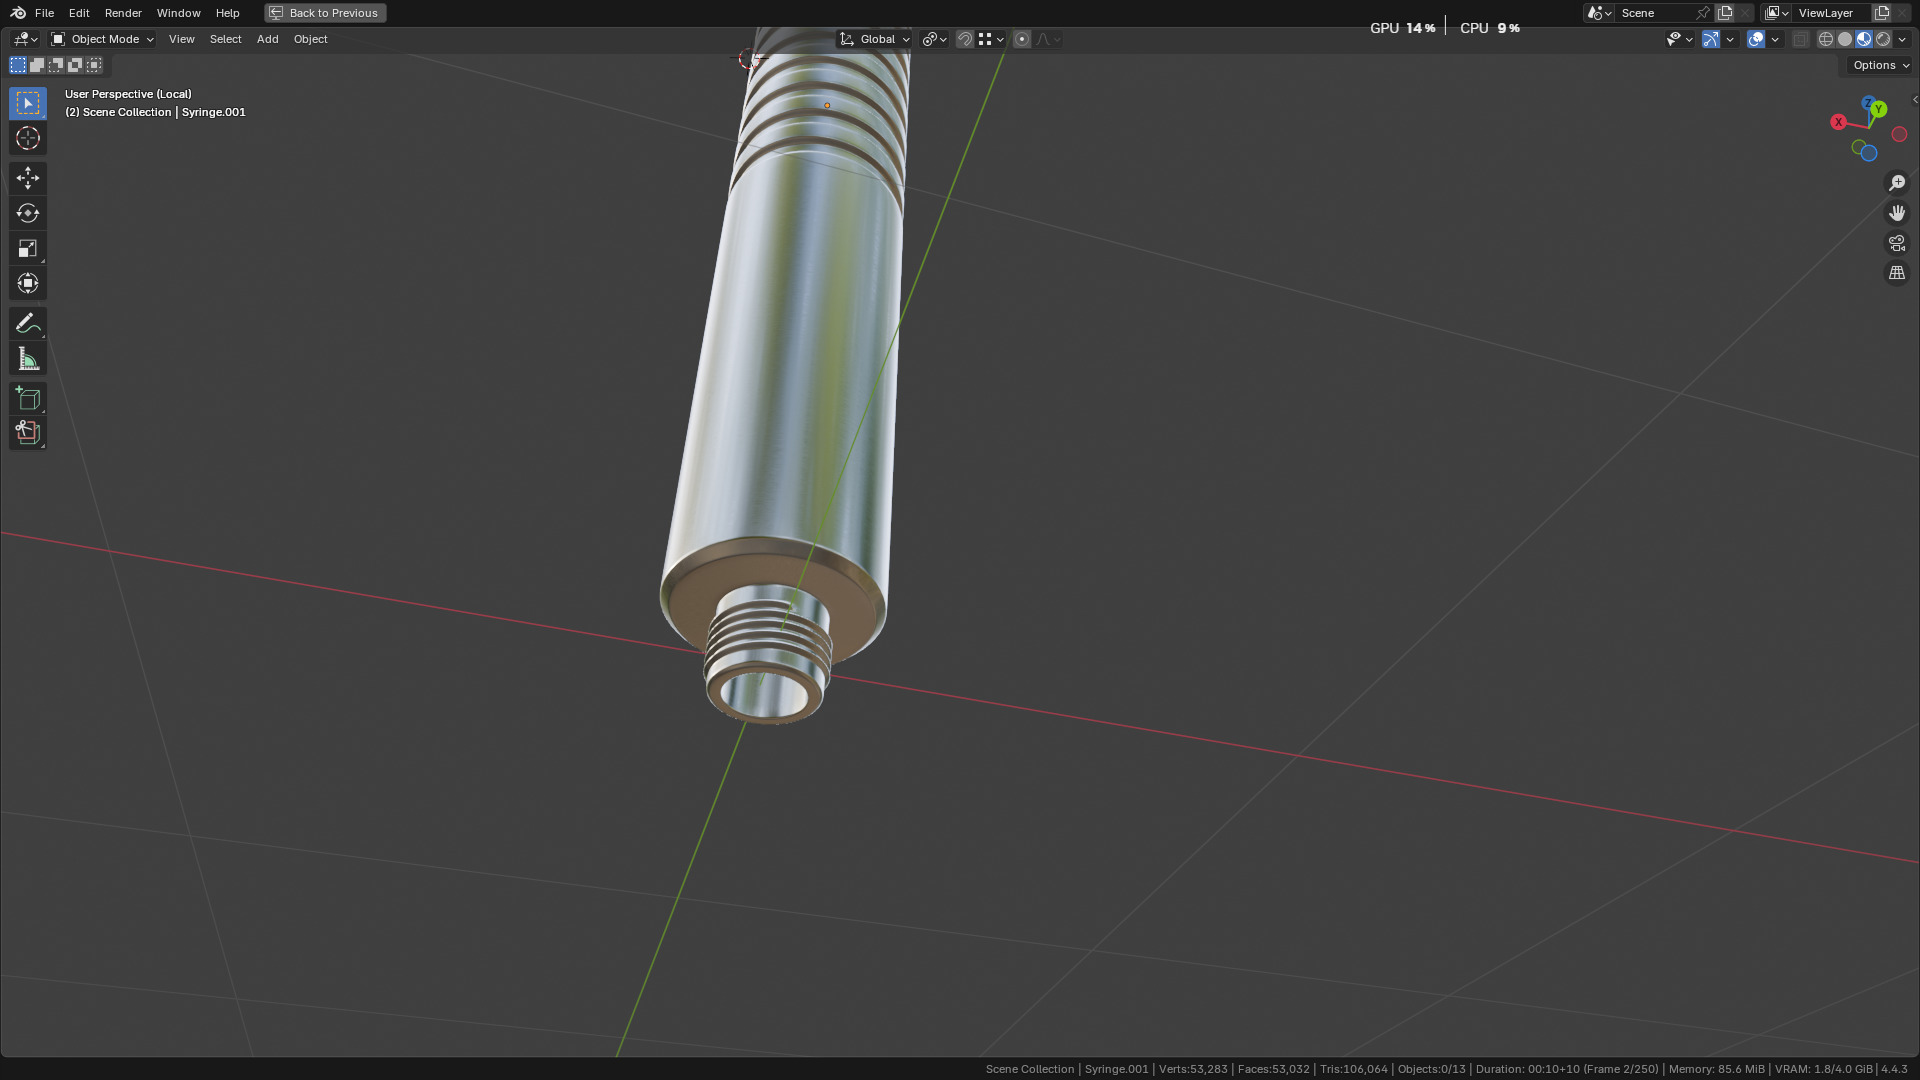This screenshot has width=1920, height=1080.
Task: Select the Select Box tool
Action: coord(28,103)
